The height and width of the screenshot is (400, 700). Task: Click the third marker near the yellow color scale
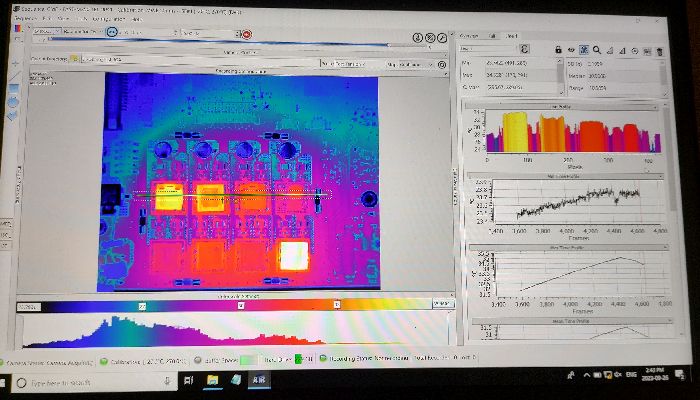[337, 304]
